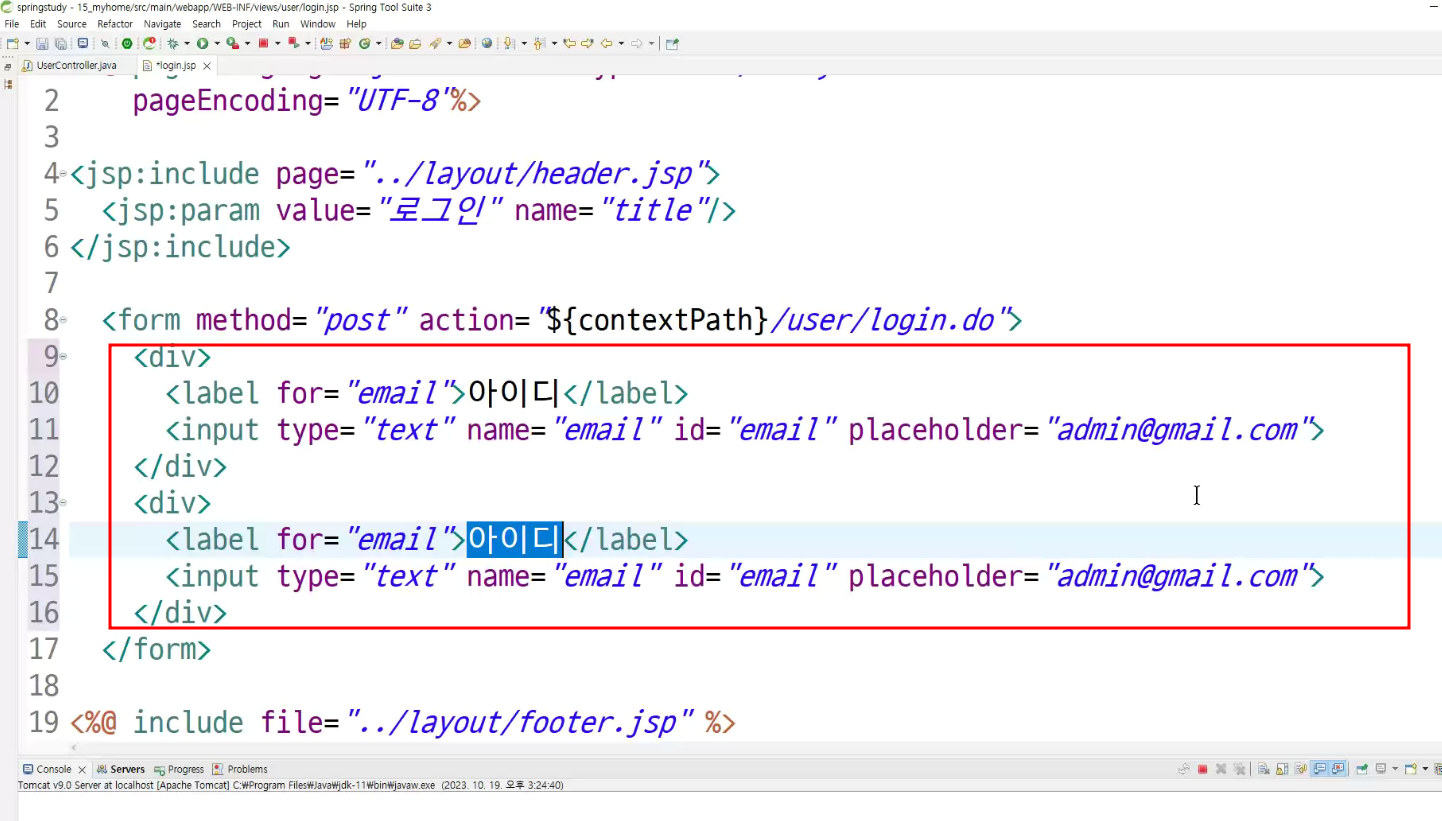1442x821 pixels.
Task: Click the Relaunch refresh toolbar icon
Action: (x=148, y=44)
